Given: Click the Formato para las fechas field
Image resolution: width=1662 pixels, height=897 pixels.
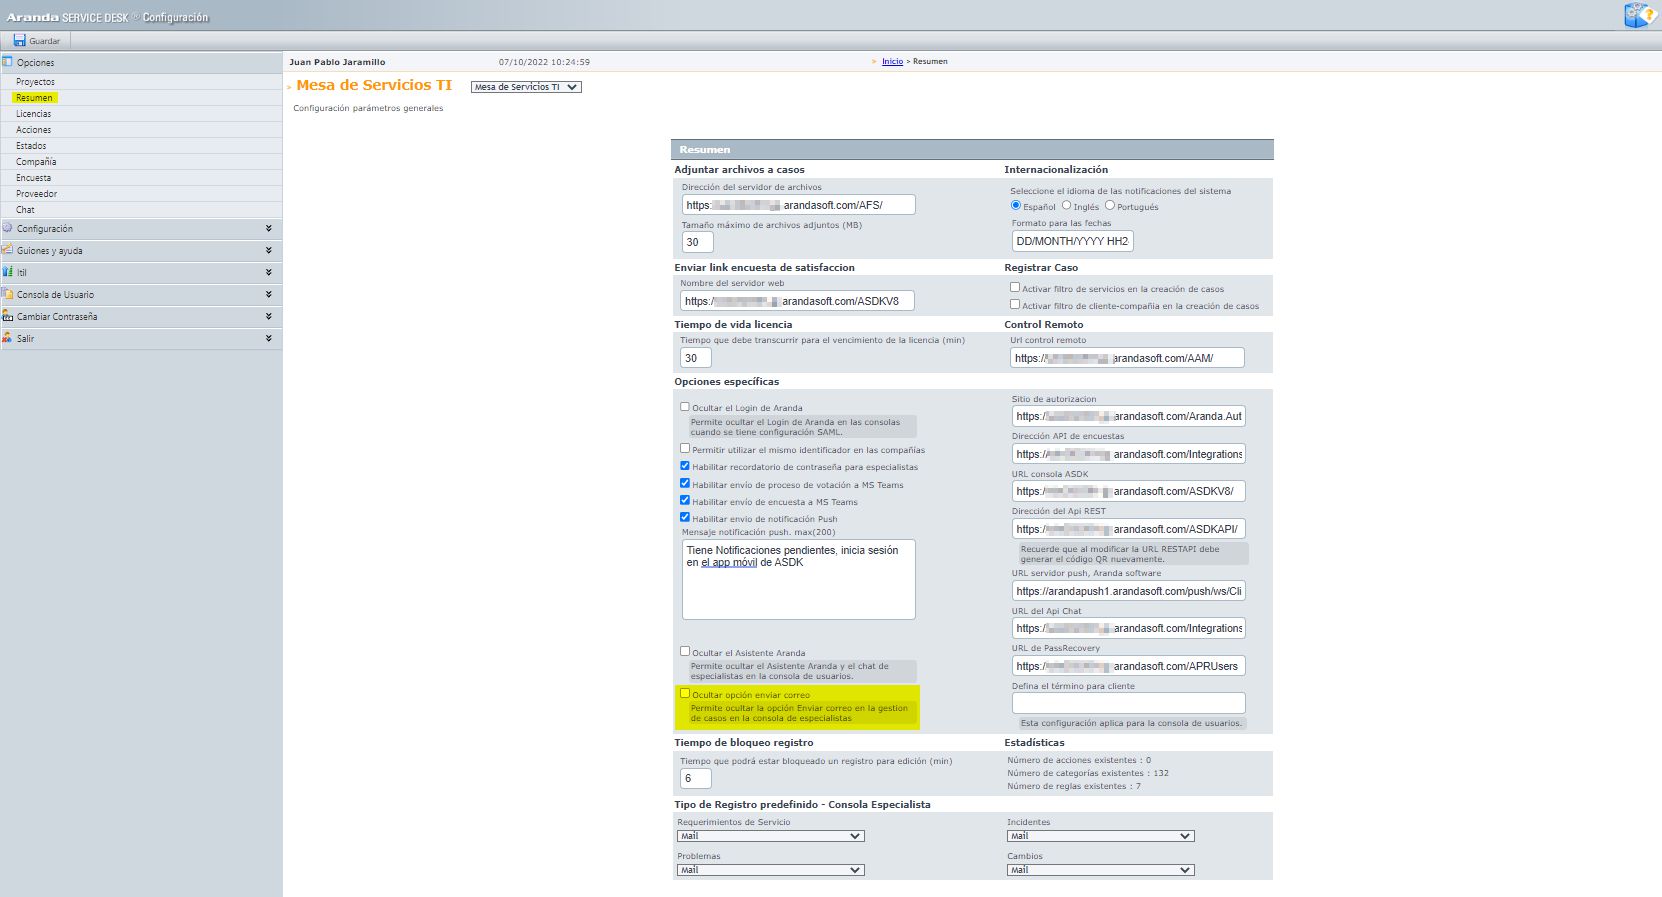Looking at the screenshot, I should pos(1071,241).
